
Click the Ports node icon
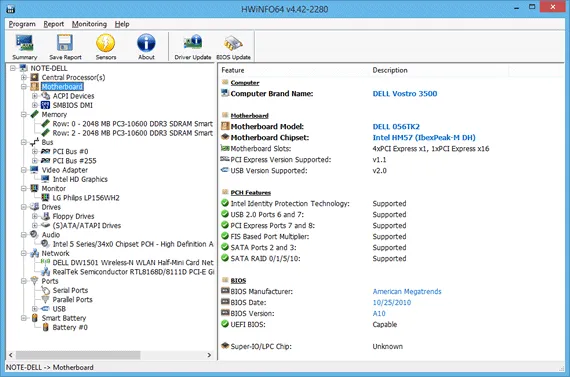[x=35, y=281]
